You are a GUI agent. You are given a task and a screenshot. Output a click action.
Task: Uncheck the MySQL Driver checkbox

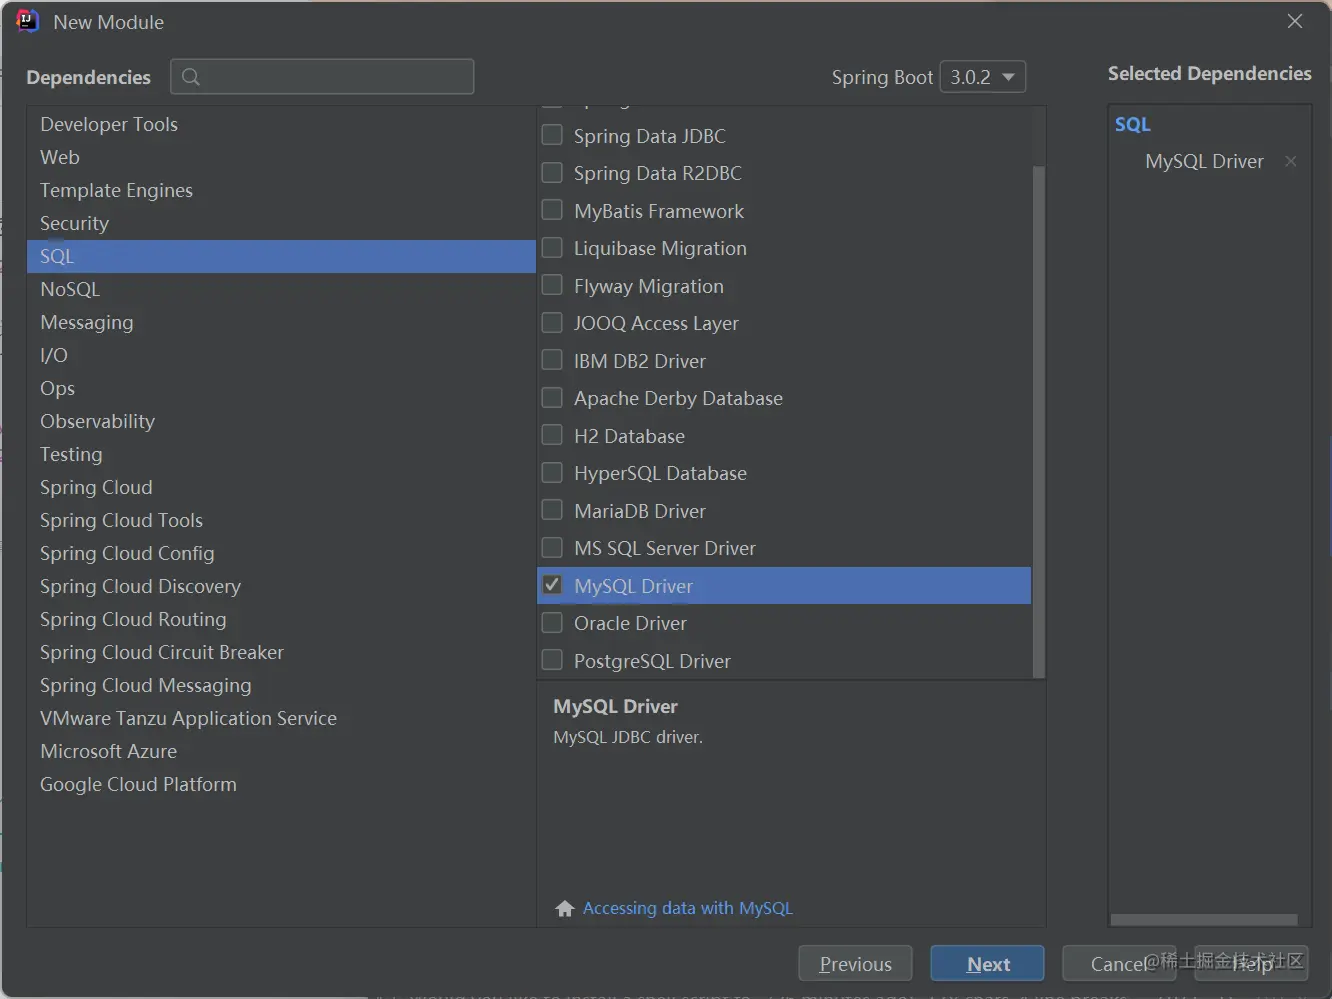(552, 585)
